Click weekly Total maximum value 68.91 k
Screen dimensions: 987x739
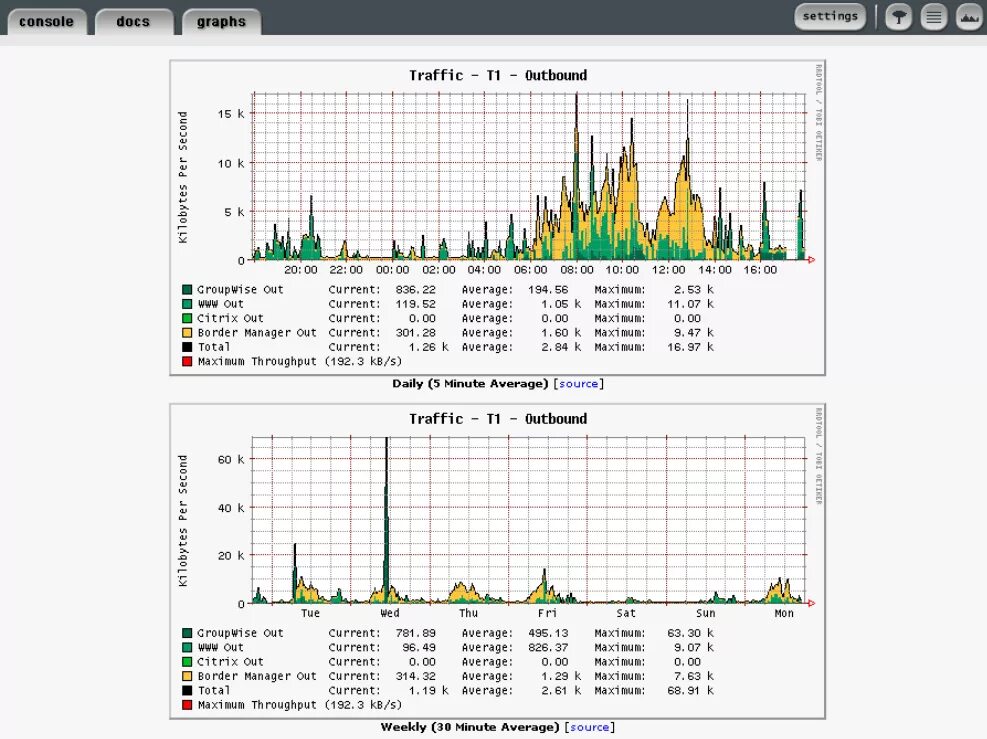pyautogui.click(x=691, y=691)
